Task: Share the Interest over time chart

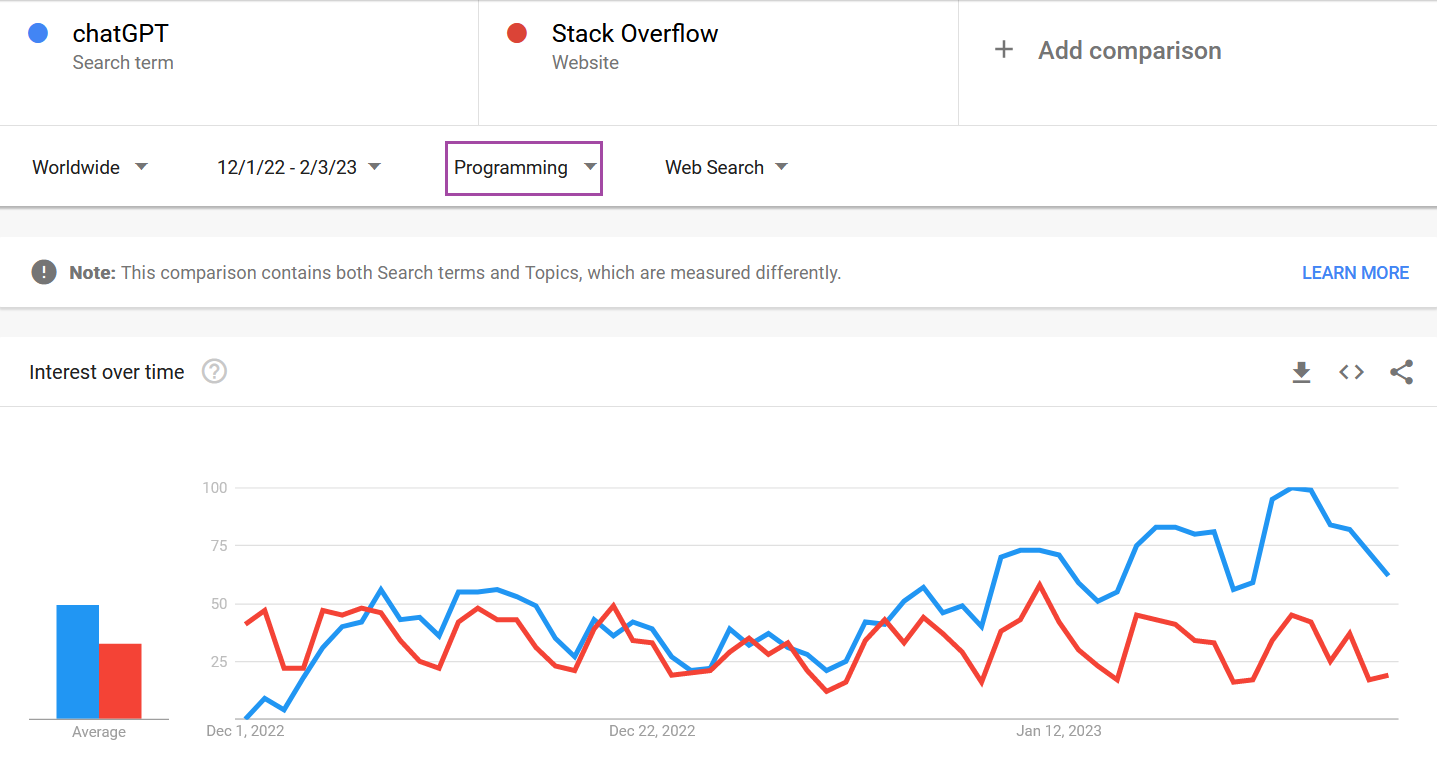Action: pos(1401,372)
